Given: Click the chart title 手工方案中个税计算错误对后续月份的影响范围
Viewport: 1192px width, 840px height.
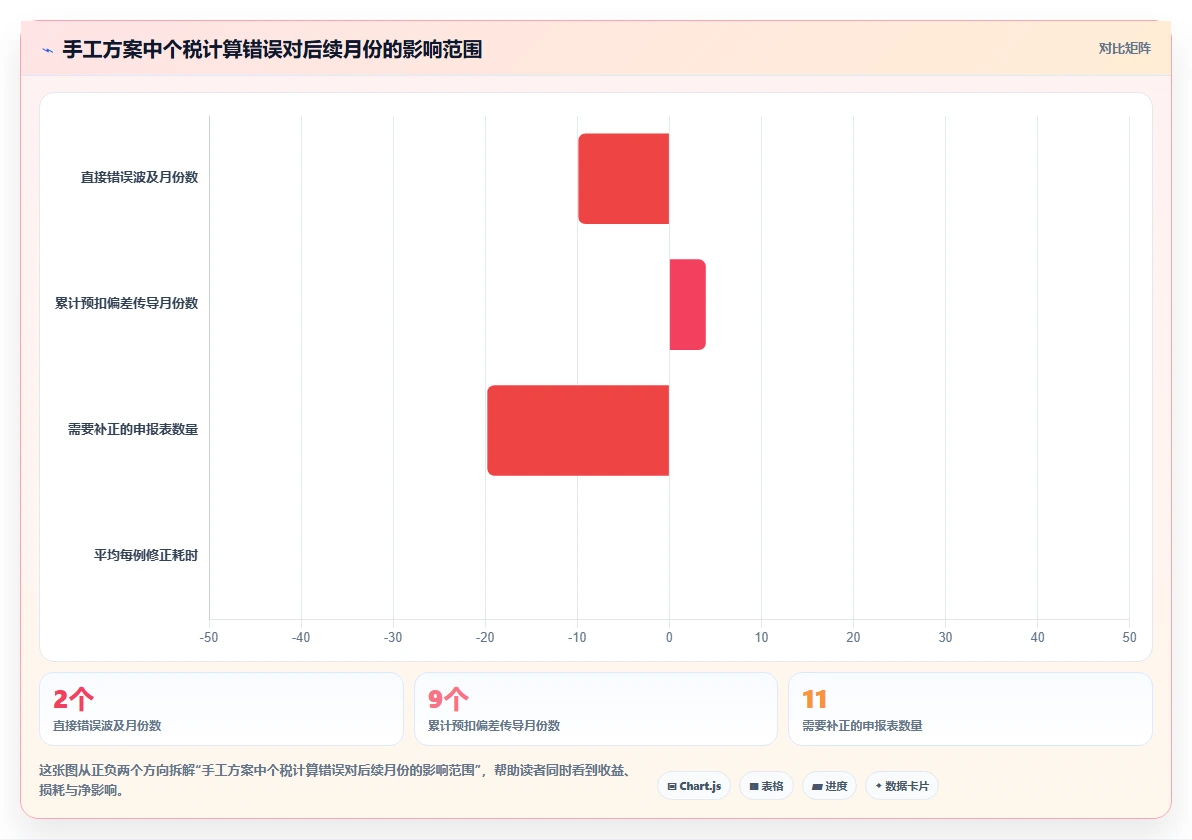Looking at the screenshot, I should [x=272, y=50].
